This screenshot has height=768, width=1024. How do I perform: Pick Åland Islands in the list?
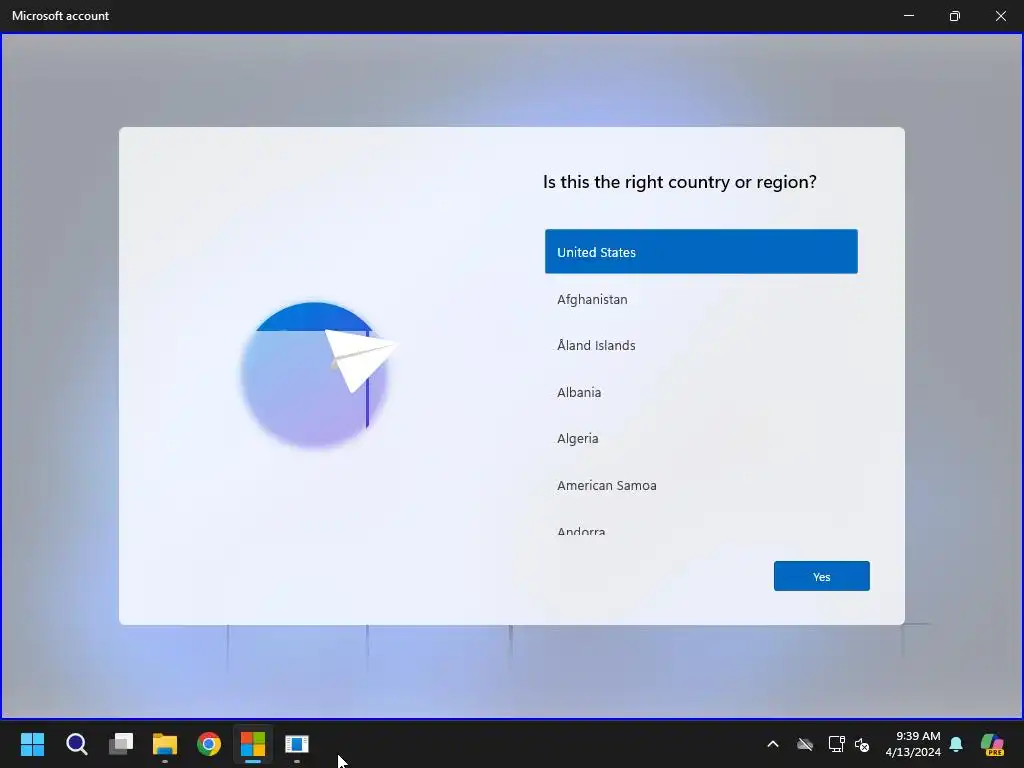tap(701, 345)
